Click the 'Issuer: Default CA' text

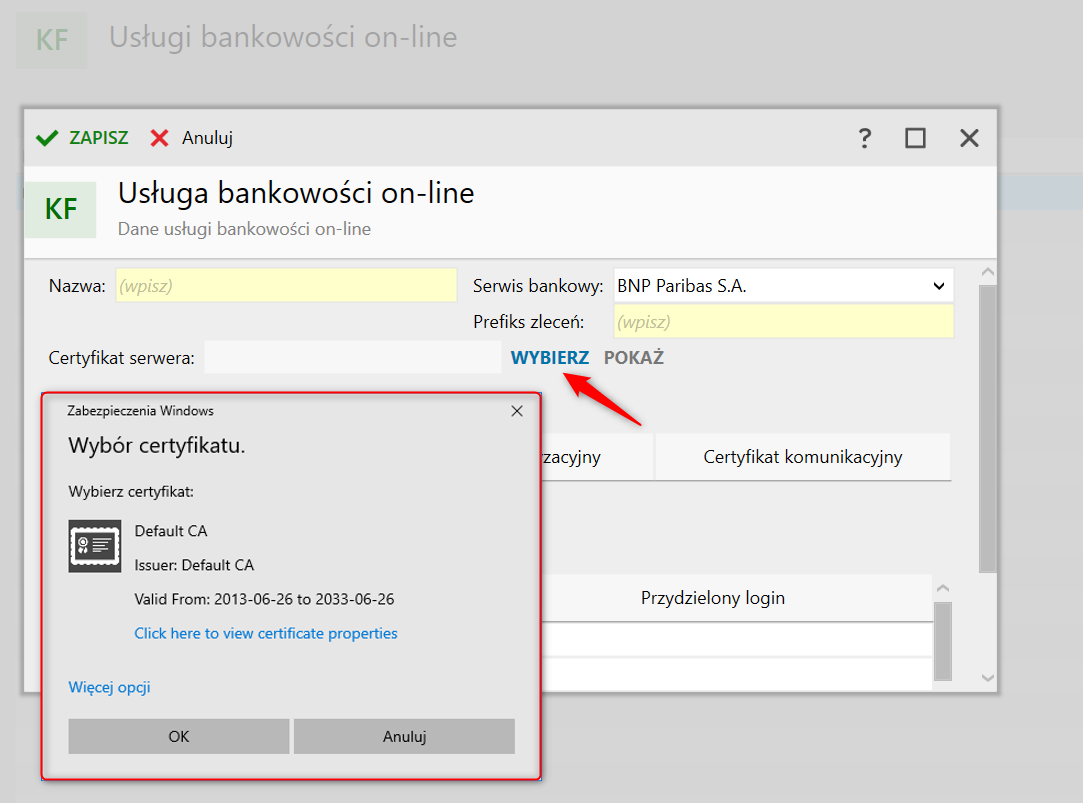194,565
